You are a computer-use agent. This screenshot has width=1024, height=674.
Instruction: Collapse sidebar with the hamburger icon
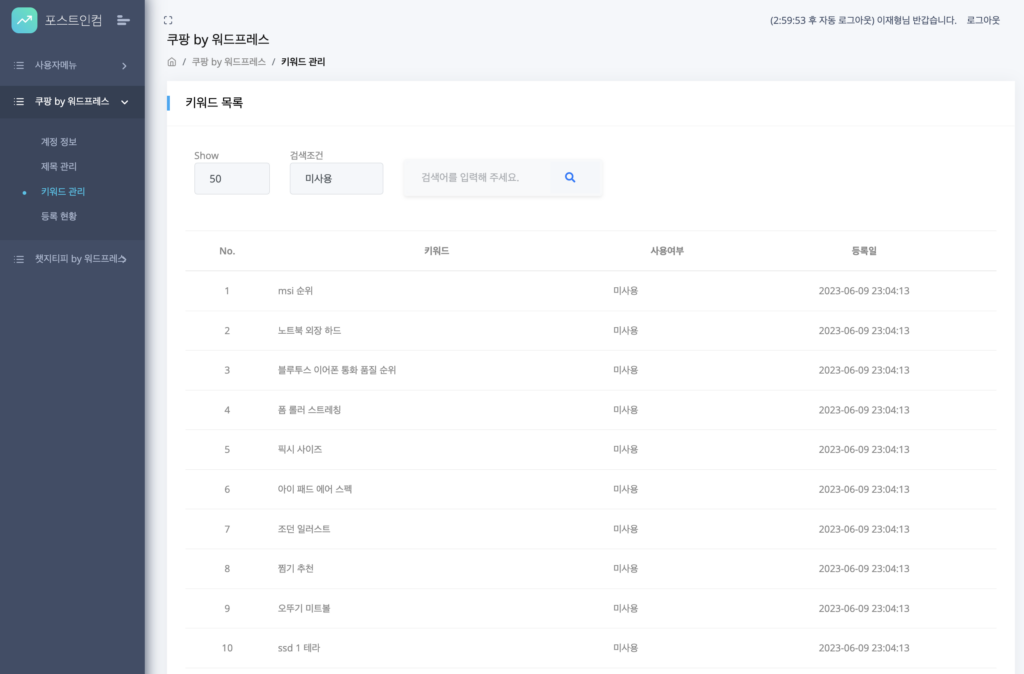pyautogui.click(x=123, y=20)
